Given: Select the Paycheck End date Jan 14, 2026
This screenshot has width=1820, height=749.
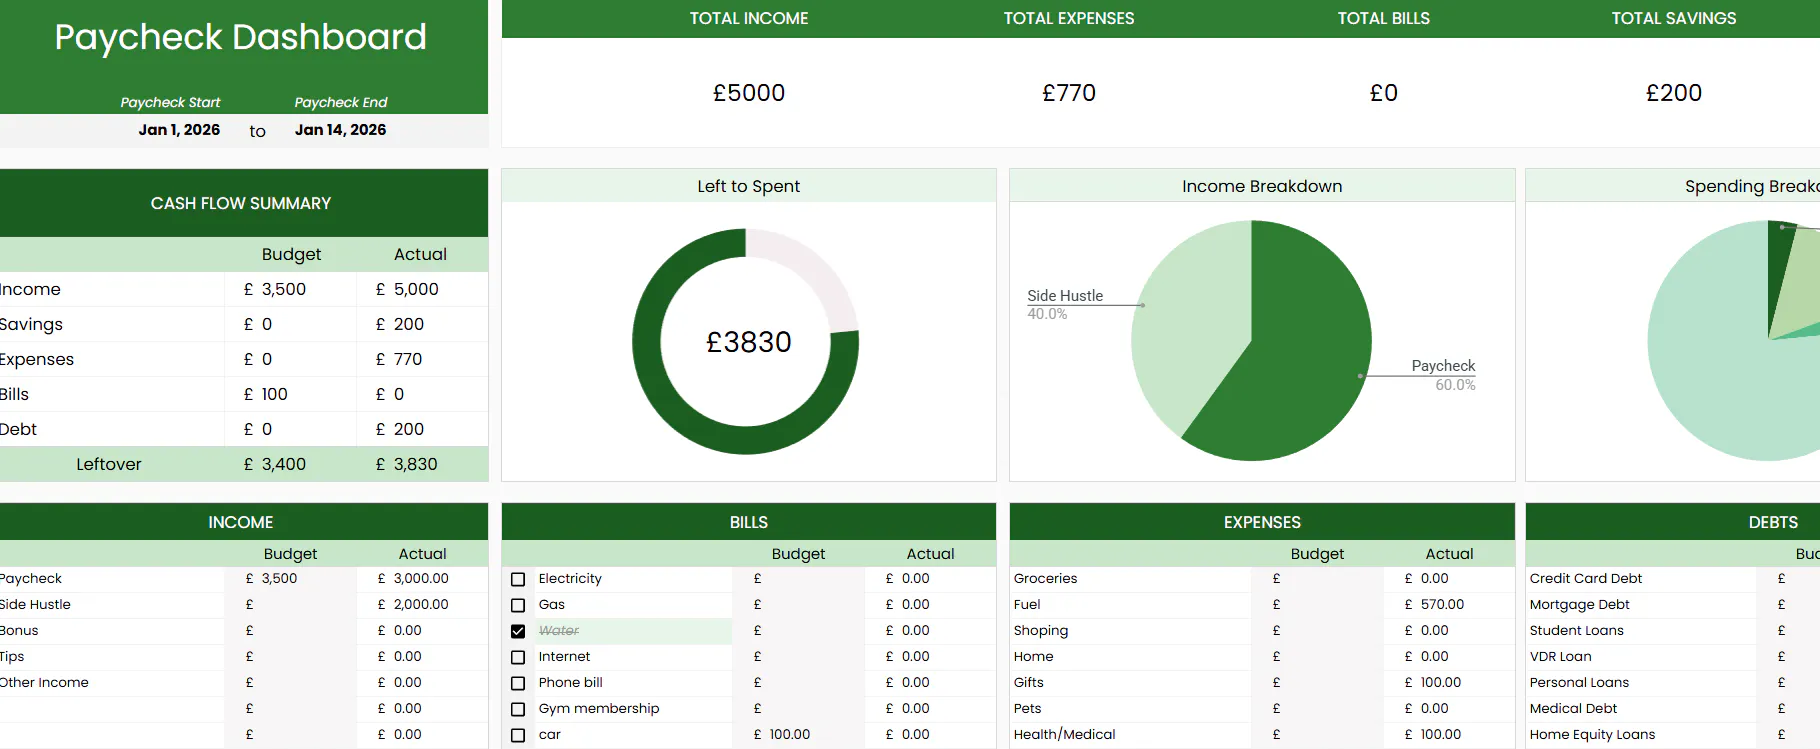Looking at the screenshot, I should 340,130.
